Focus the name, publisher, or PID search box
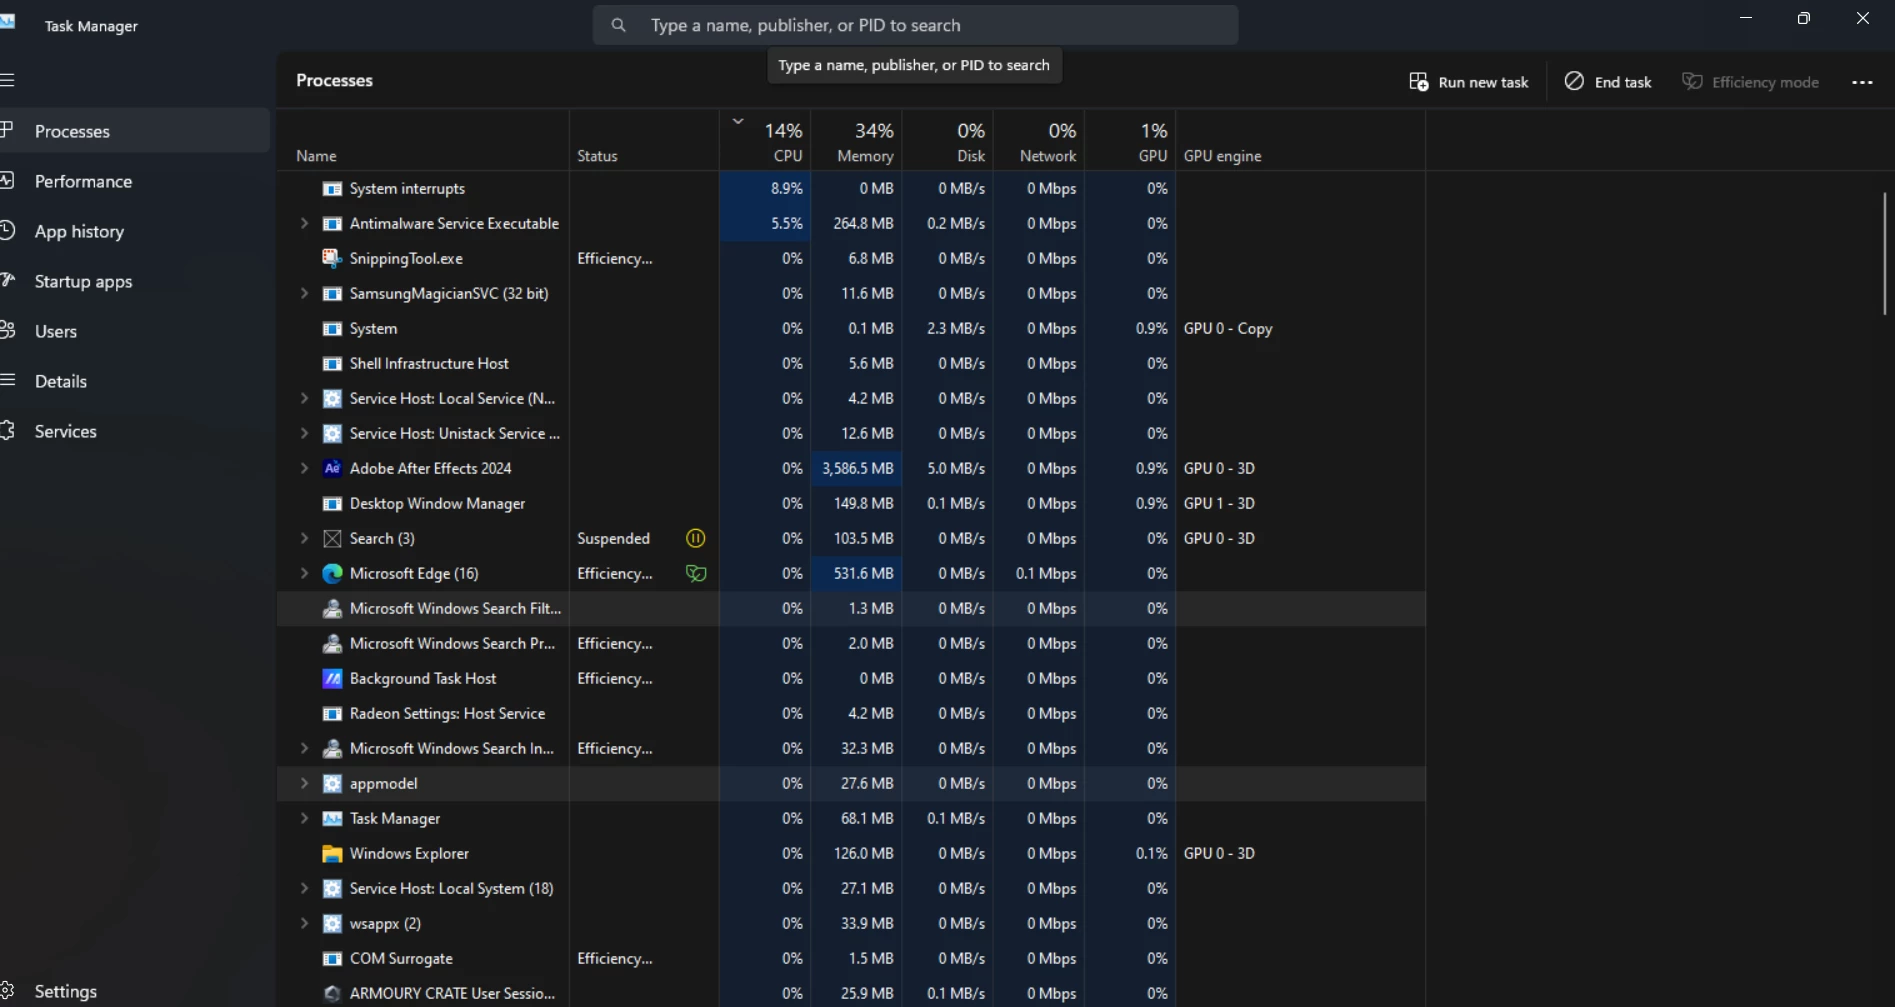 [915, 25]
